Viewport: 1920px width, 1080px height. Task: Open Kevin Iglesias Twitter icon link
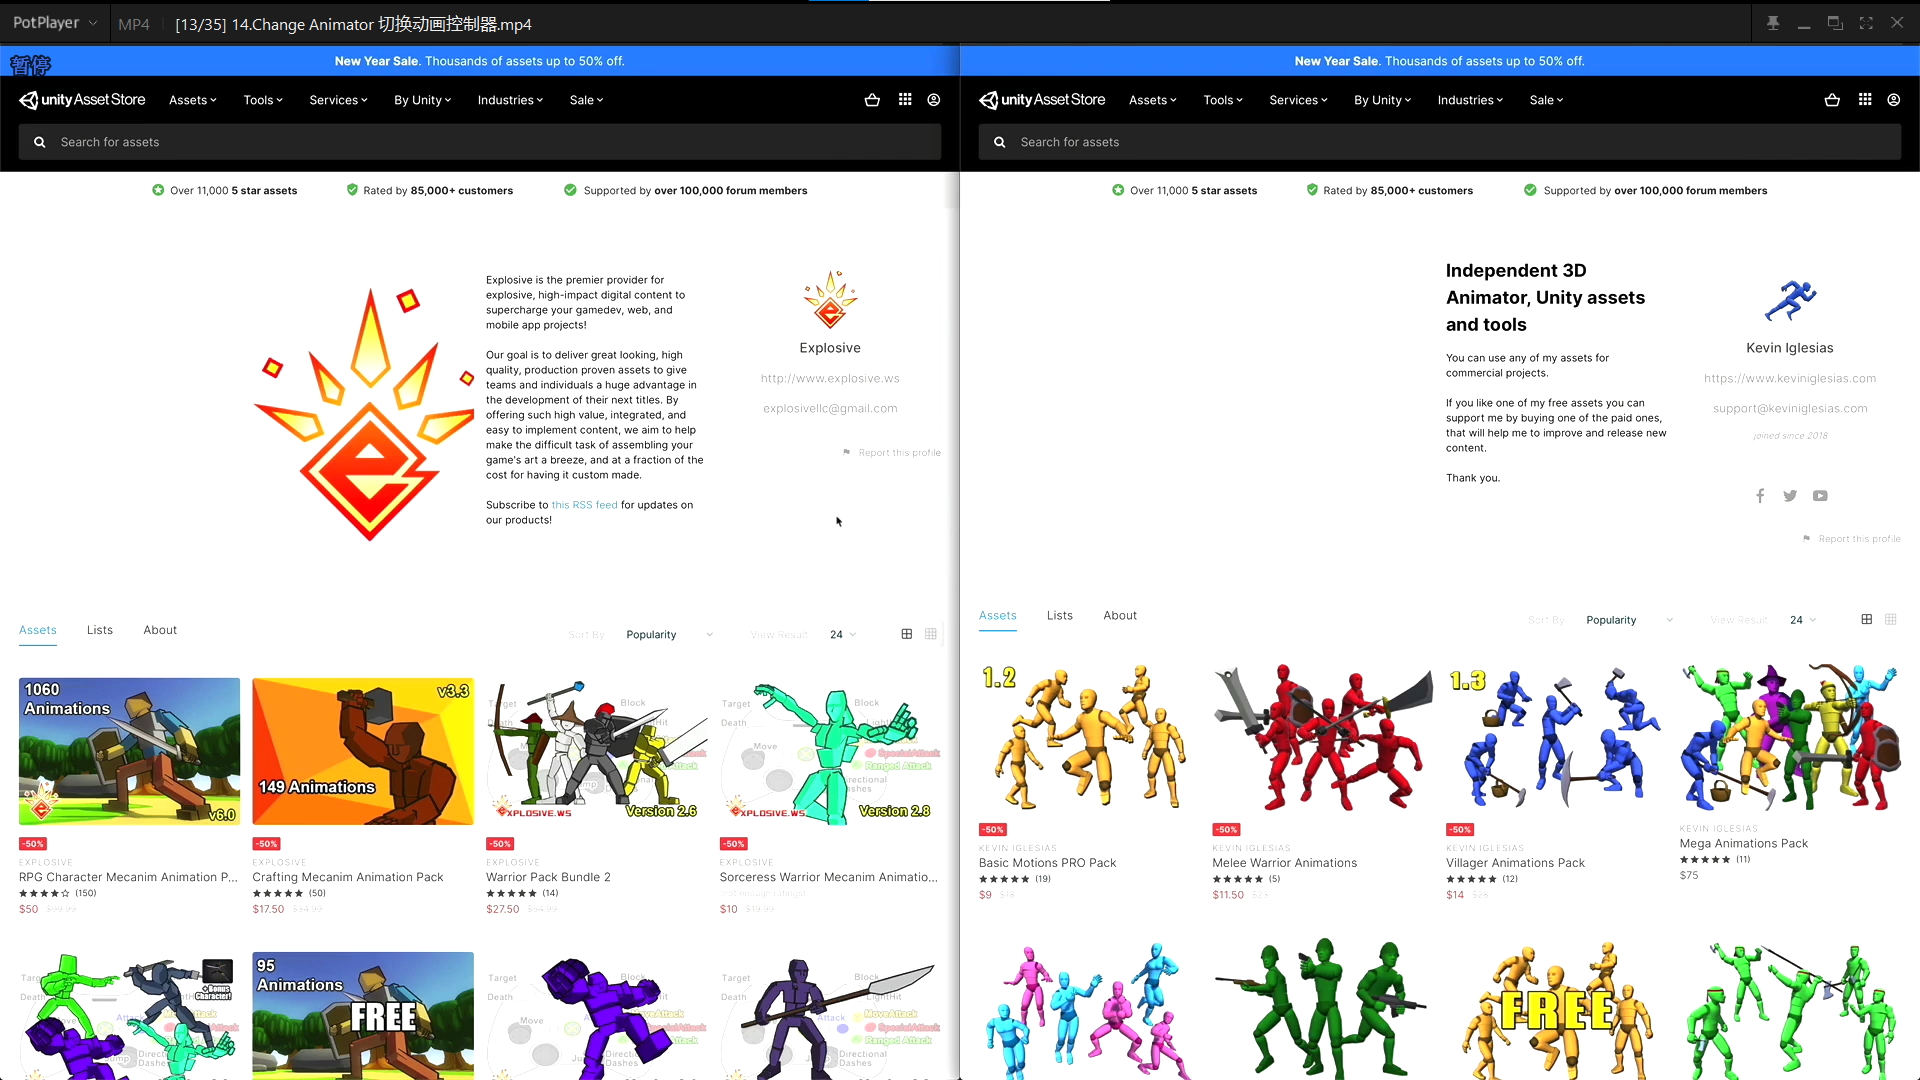coord(1790,496)
